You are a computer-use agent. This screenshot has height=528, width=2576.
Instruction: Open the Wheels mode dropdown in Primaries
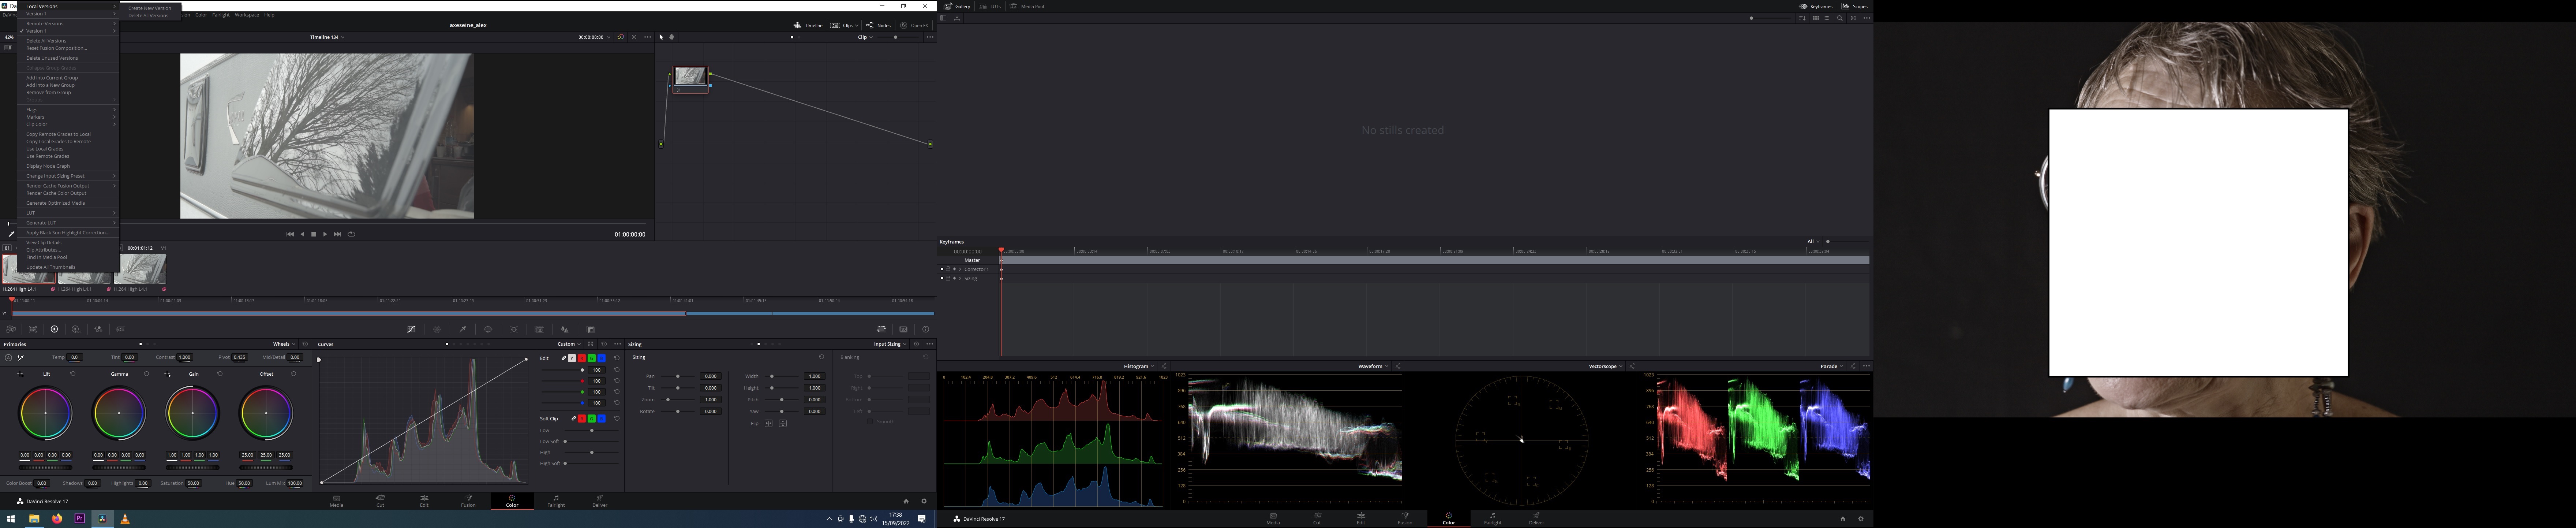coord(284,344)
